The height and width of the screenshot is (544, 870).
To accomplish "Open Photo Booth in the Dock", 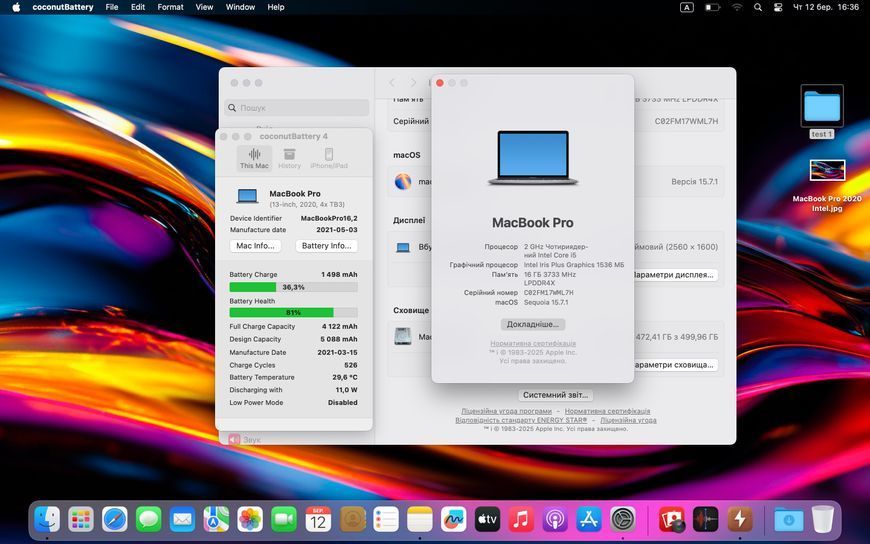I will click(x=672, y=520).
